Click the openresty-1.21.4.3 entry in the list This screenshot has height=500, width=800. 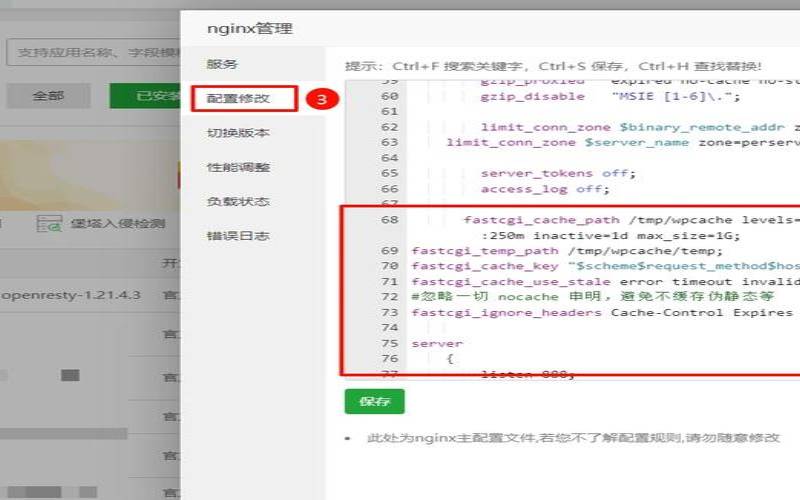[71, 295]
